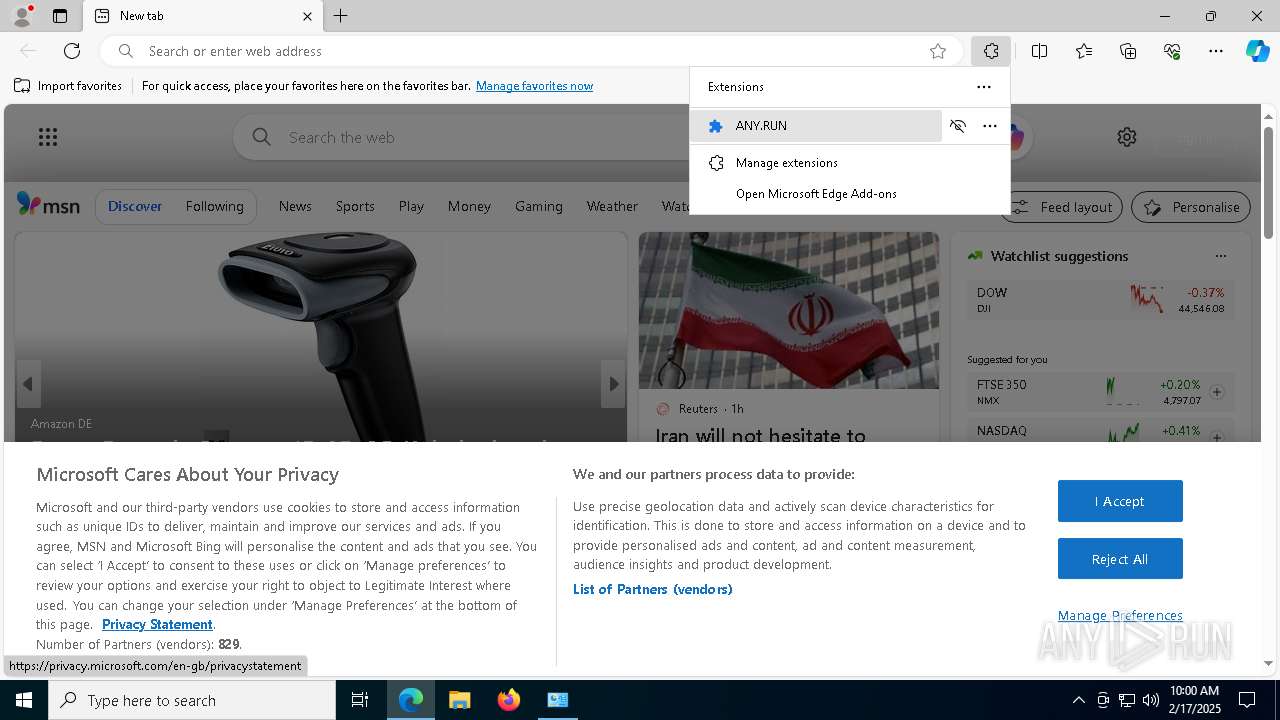
Task: Open Settings and more menu
Action: 1216,51
